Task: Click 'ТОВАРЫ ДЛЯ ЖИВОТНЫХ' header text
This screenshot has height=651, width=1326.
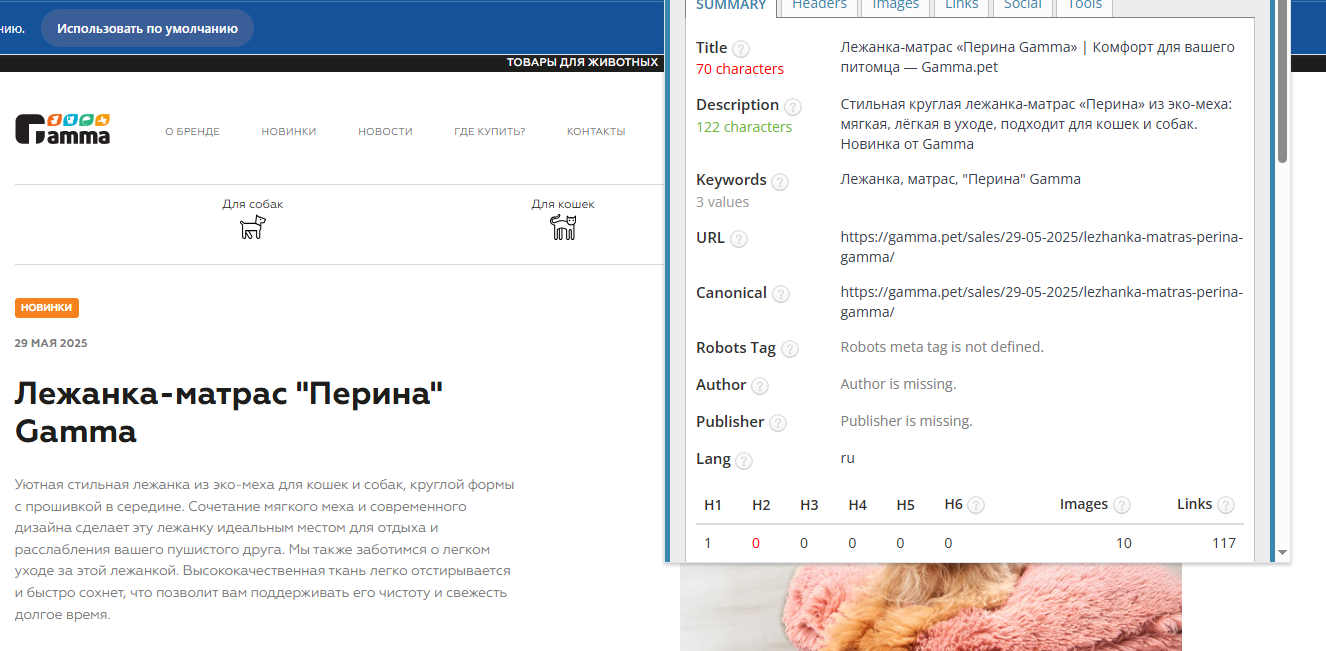Action: (582, 62)
